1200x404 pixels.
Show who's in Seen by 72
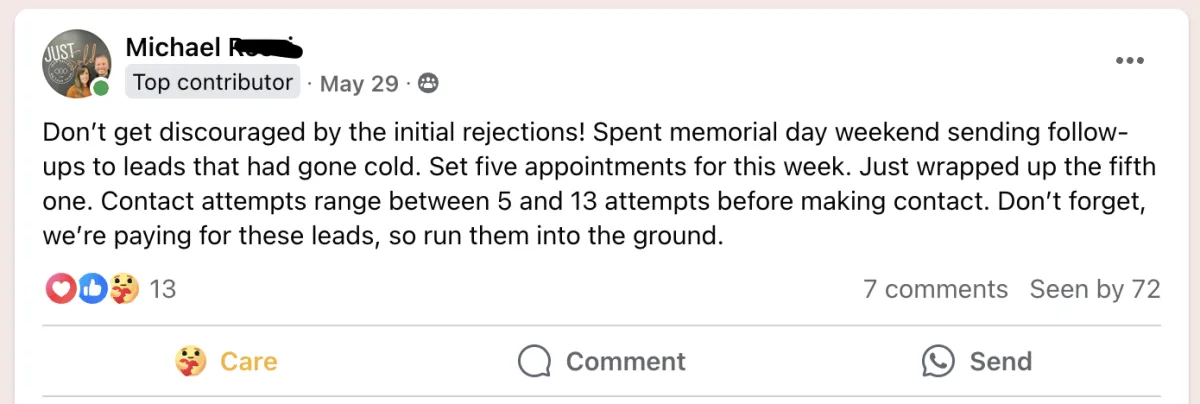coord(1095,290)
